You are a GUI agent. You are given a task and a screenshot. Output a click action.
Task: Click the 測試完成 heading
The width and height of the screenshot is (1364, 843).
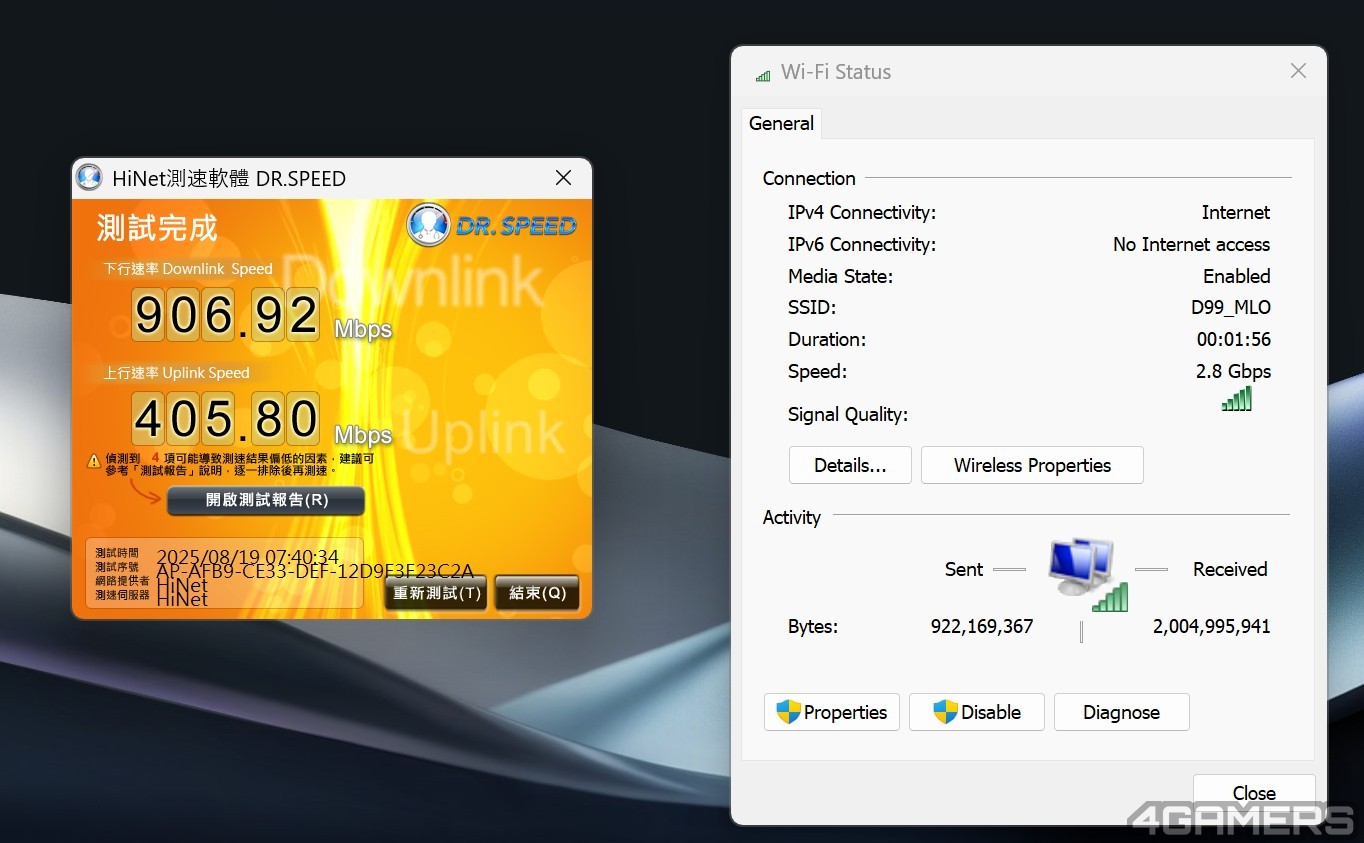tap(157, 228)
